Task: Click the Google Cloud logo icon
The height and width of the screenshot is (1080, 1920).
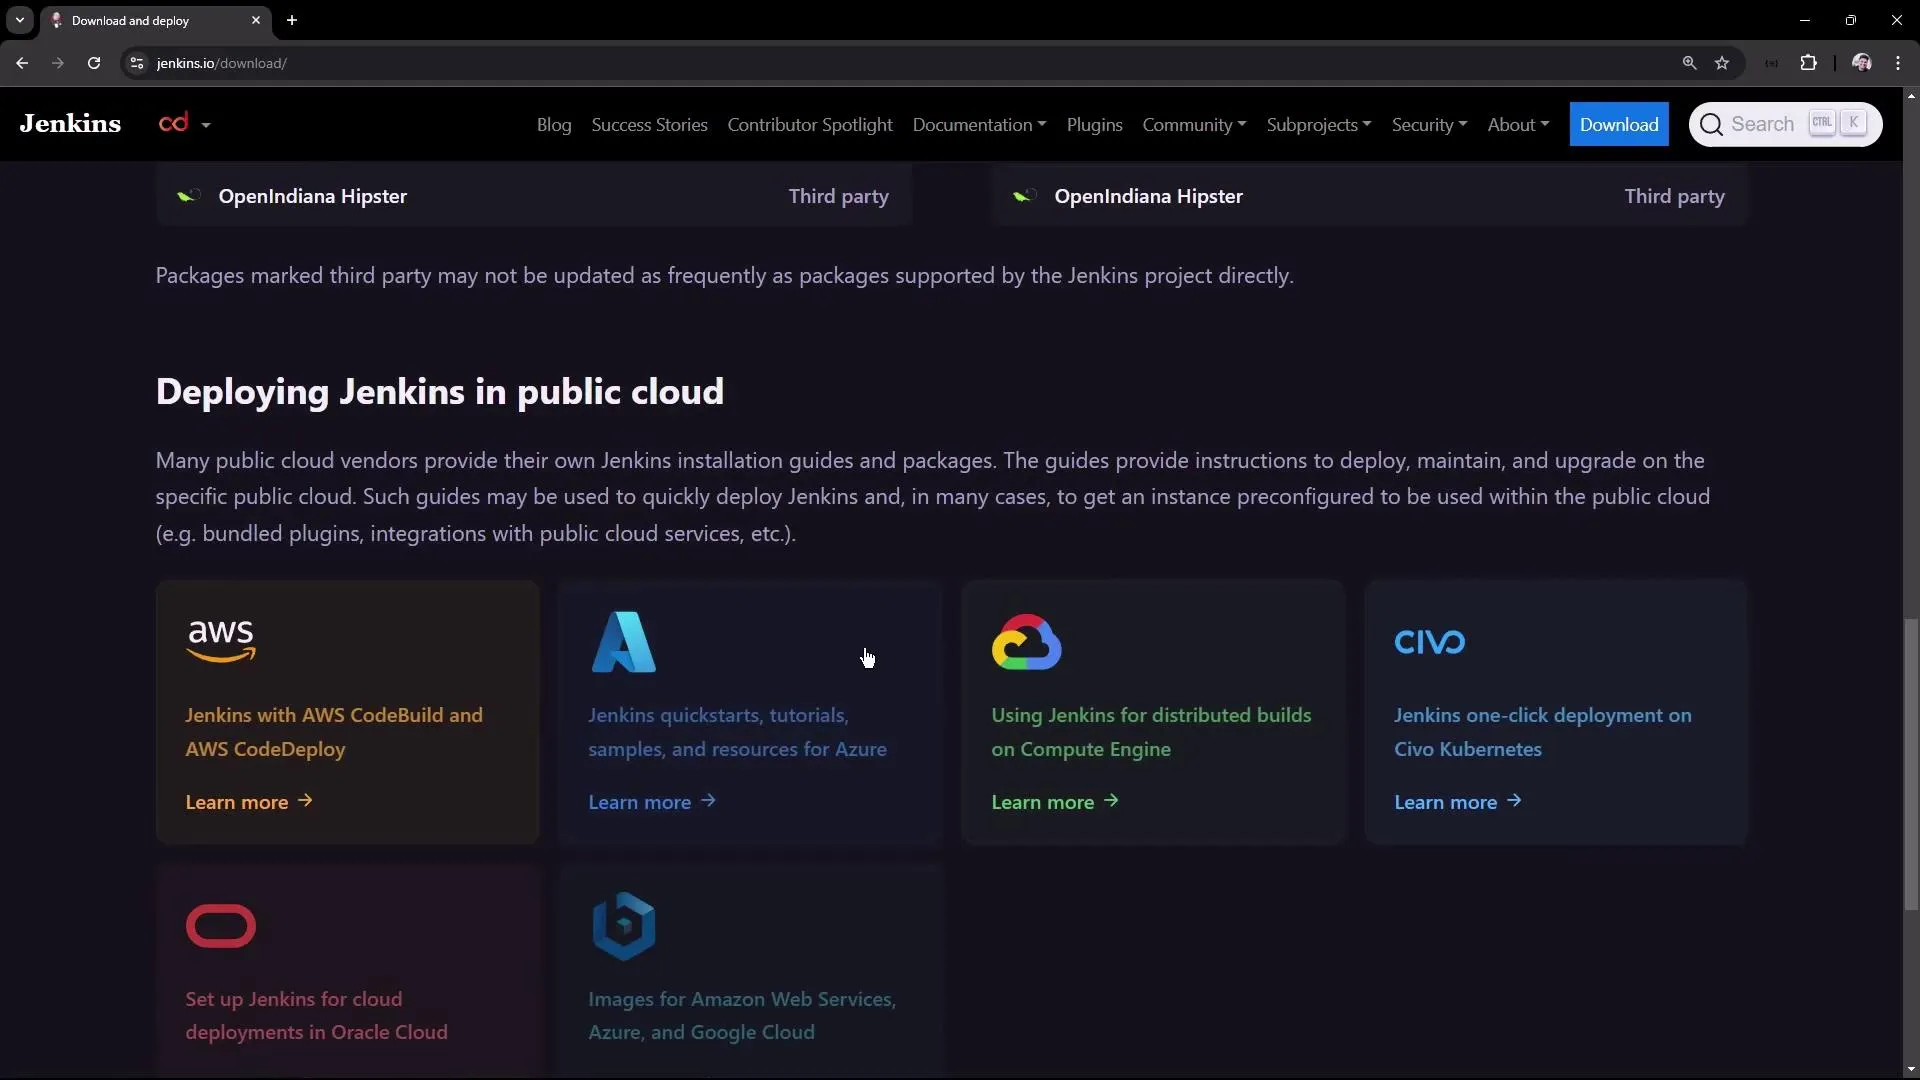Action: point(1027,642)
